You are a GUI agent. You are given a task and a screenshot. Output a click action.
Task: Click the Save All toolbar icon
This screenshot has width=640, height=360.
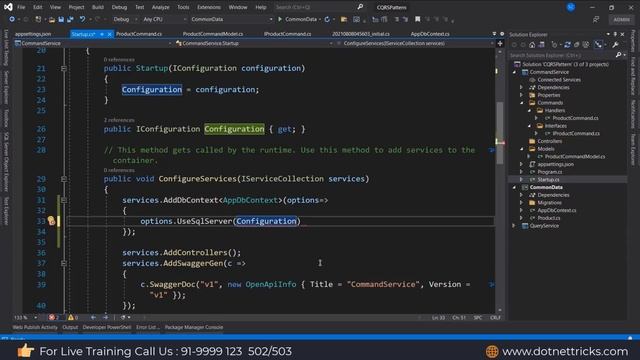(x=70, y=19)
